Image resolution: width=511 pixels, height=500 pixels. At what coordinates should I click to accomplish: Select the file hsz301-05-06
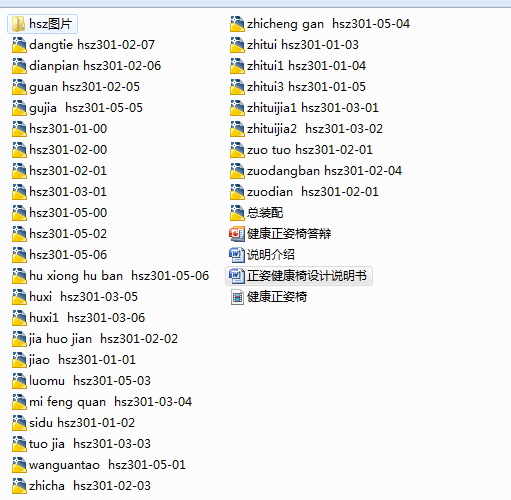coord(59,255)
